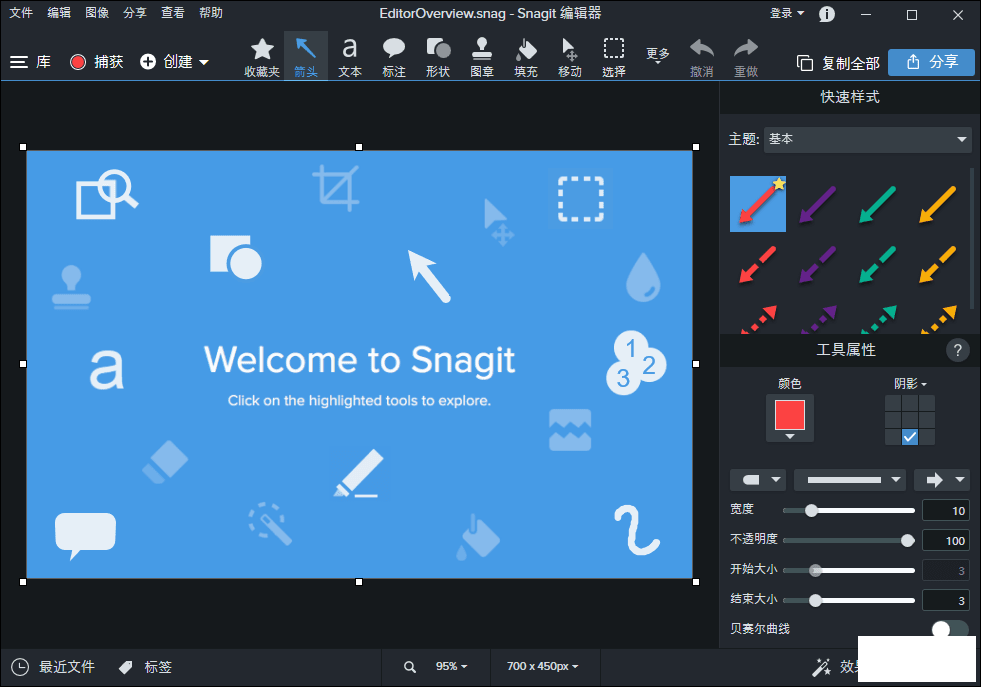
Task: Select the Stamp (图章) tool
Action: [x=482, y=58]
